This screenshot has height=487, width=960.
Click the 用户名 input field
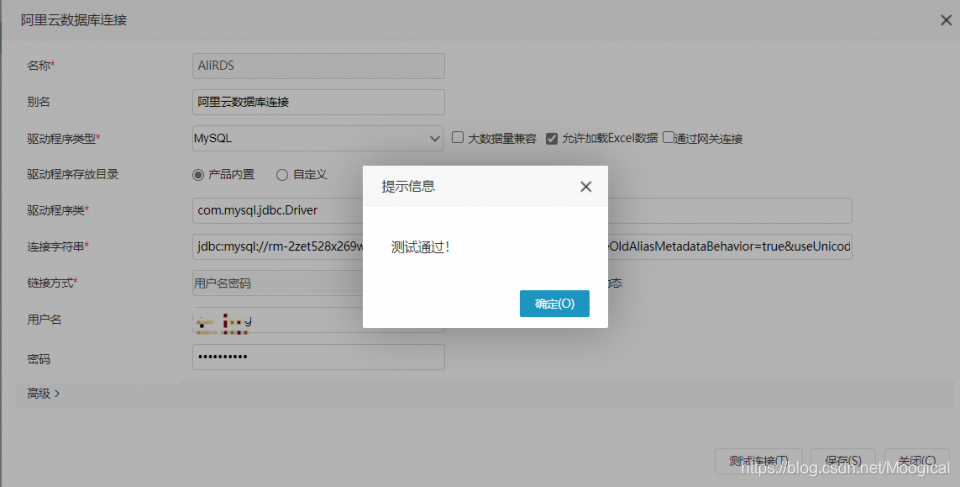pos(318,320)
